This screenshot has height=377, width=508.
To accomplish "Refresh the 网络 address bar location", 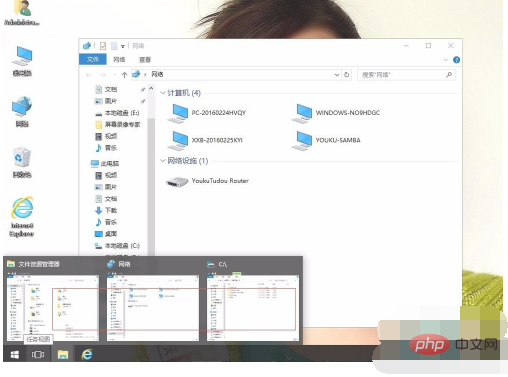I will [x=347, y=75].
